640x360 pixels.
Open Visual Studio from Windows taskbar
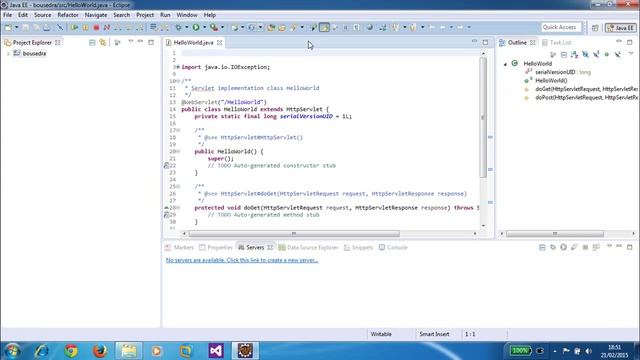(x=216, y=351)
